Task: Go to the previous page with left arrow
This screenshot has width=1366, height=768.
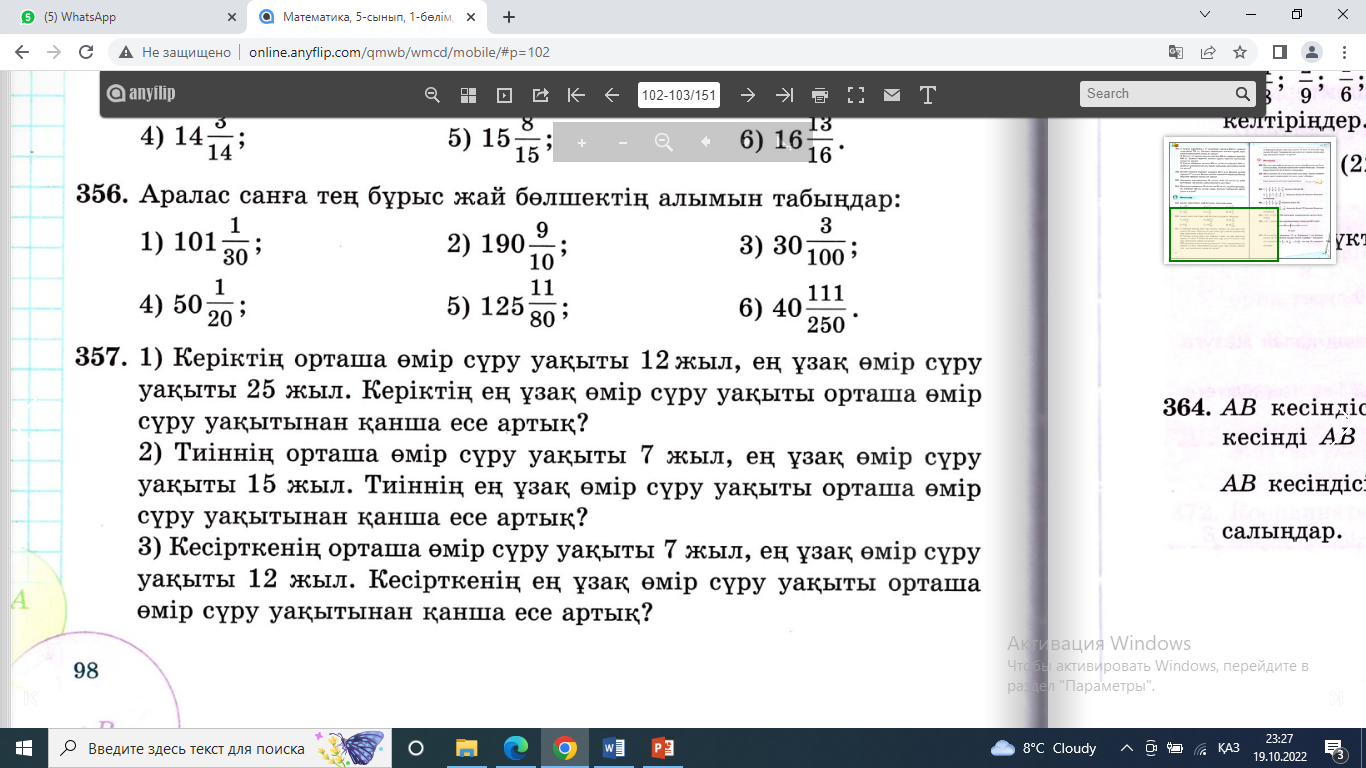Action: (x=612, y=95)
